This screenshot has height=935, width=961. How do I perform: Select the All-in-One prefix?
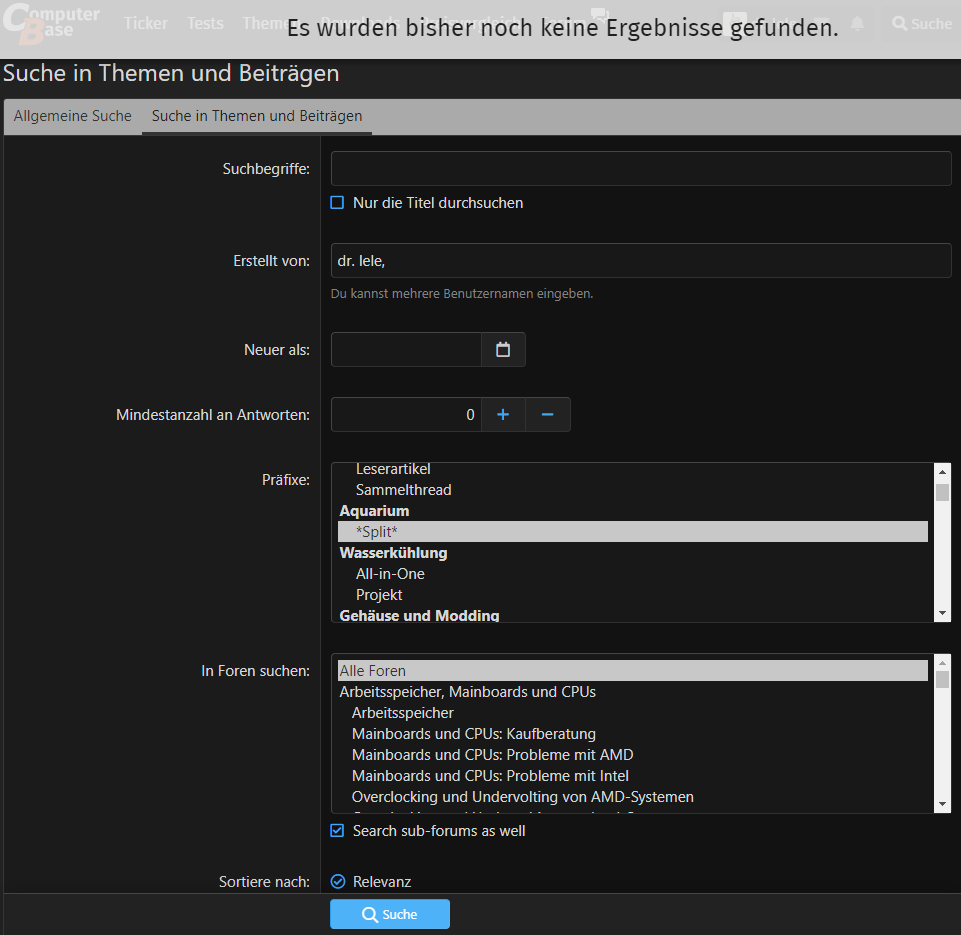[x=632, y=573]
